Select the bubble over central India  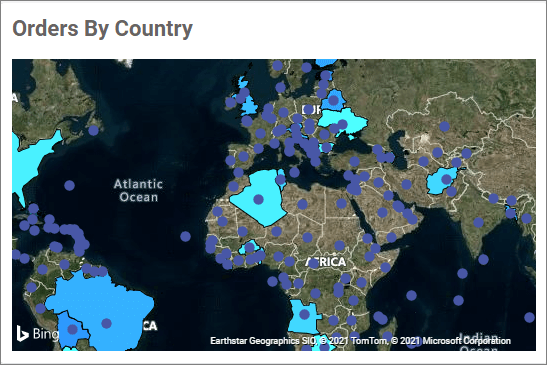coord(478,222)
